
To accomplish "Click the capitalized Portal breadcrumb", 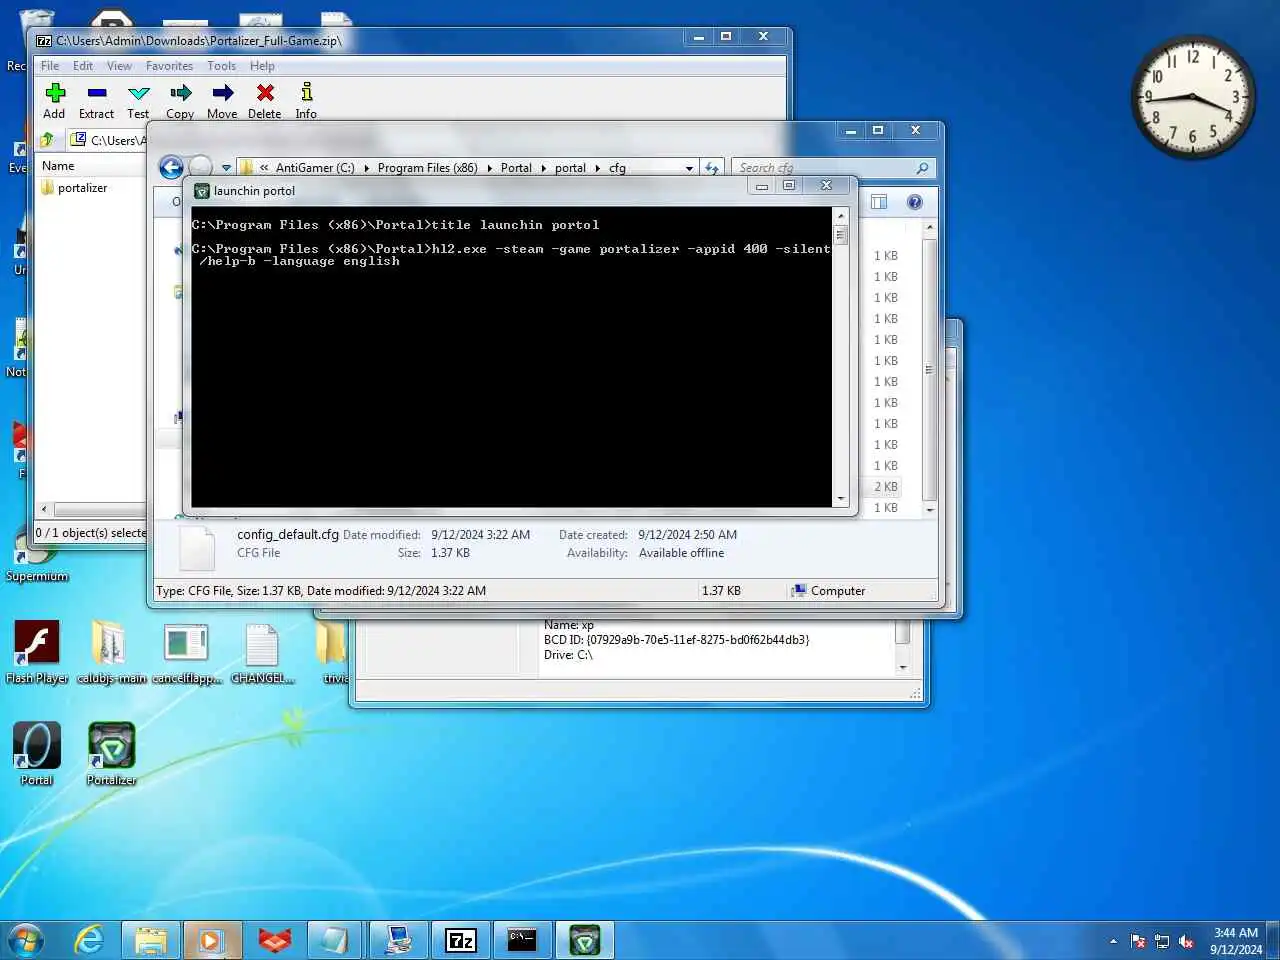I will point(516,168).
